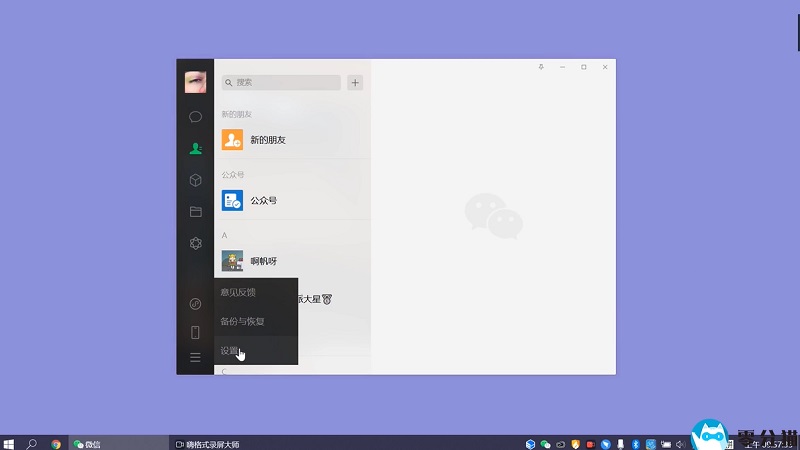Viewport: 800px width, 450px height.
Task: Choose 意见反馈 from the popup menu
Action: tap(238, 292)
